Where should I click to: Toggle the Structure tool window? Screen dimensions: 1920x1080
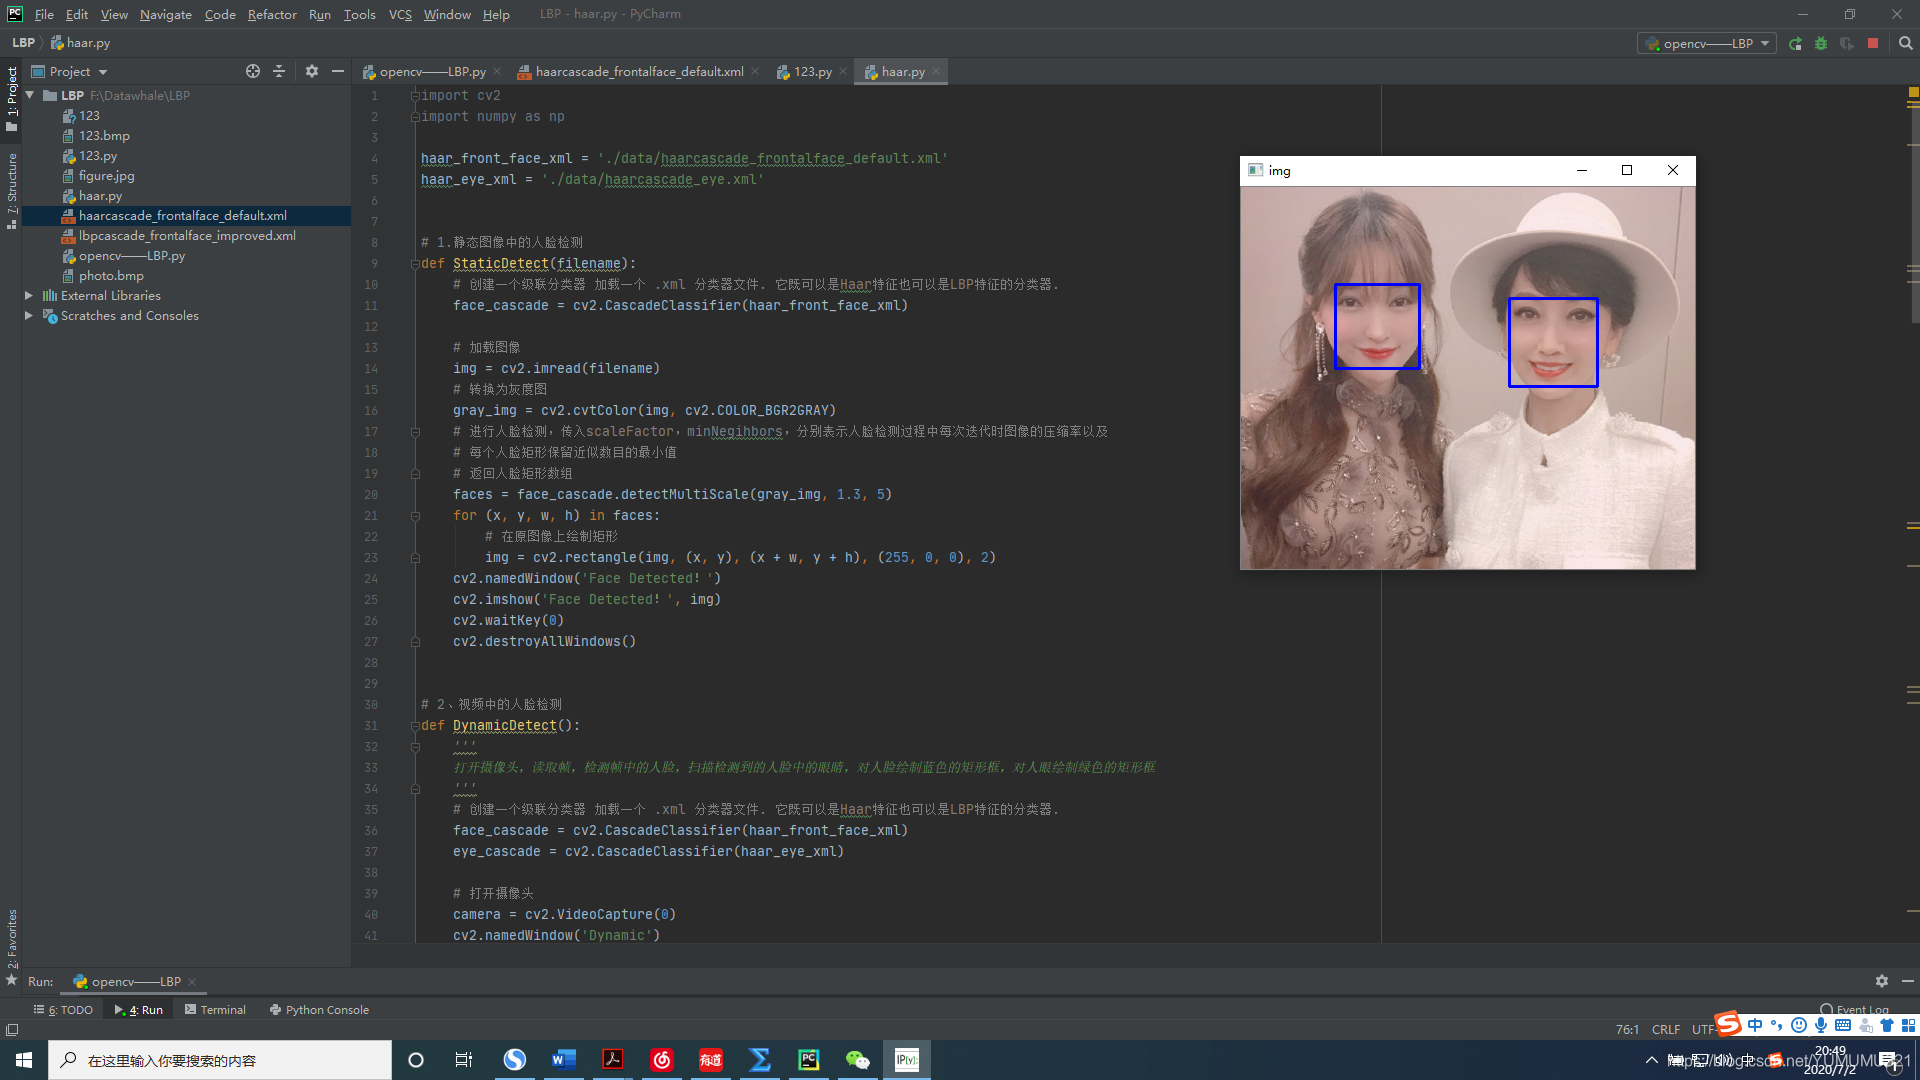pyautogui.click(x=12, y=190)
